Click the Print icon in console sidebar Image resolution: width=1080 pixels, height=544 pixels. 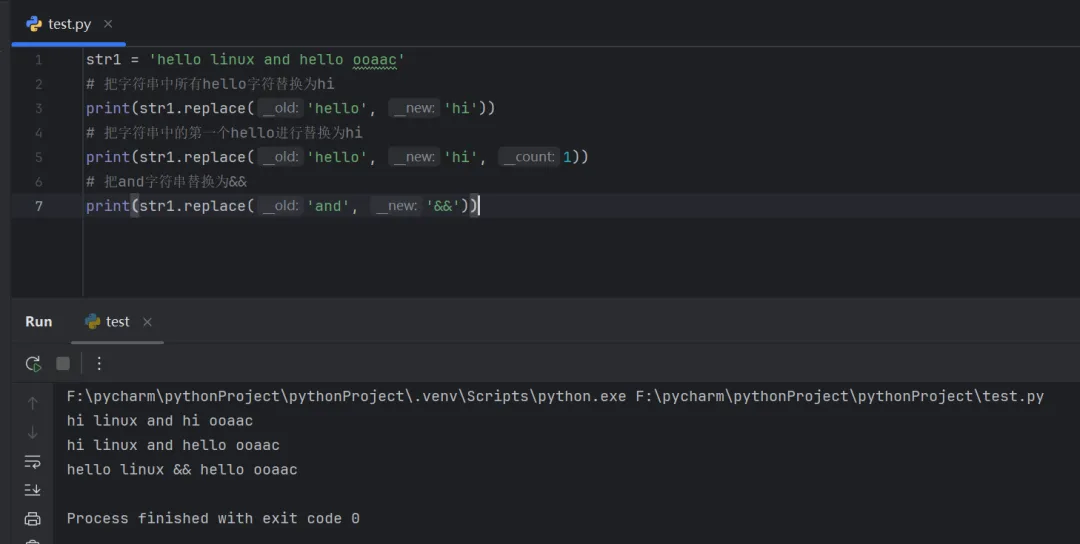point(33,519)
